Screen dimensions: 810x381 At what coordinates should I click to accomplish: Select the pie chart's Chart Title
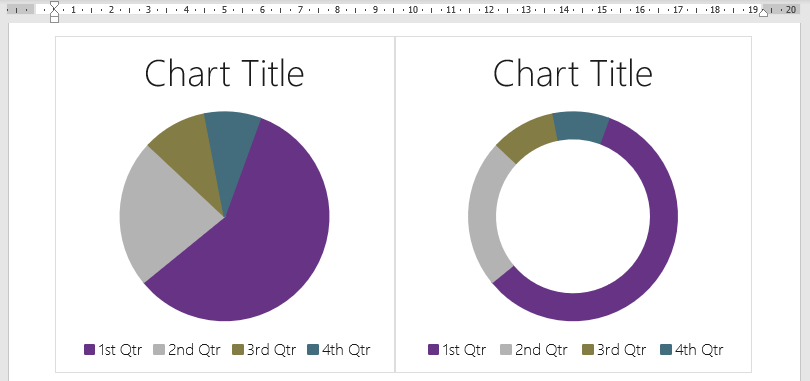coord(224,73)
